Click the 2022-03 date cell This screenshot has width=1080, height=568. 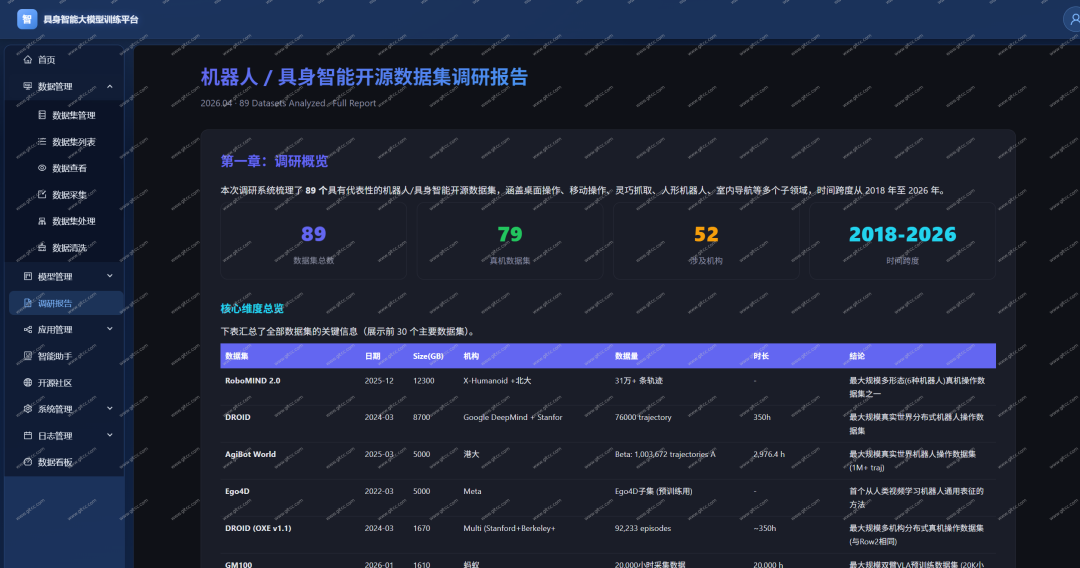379,492
